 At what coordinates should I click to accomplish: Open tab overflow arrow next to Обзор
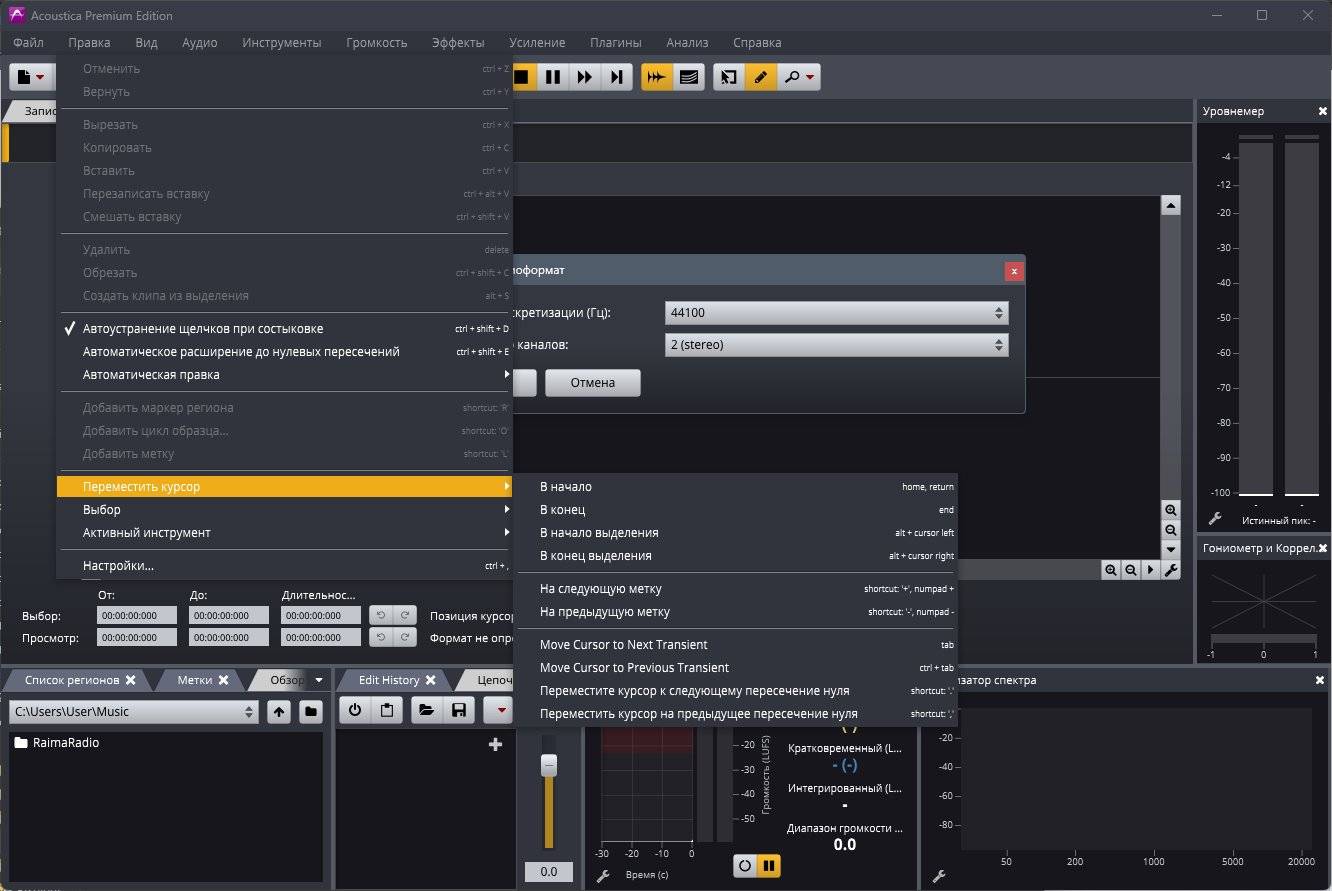[x=319, y=680]
